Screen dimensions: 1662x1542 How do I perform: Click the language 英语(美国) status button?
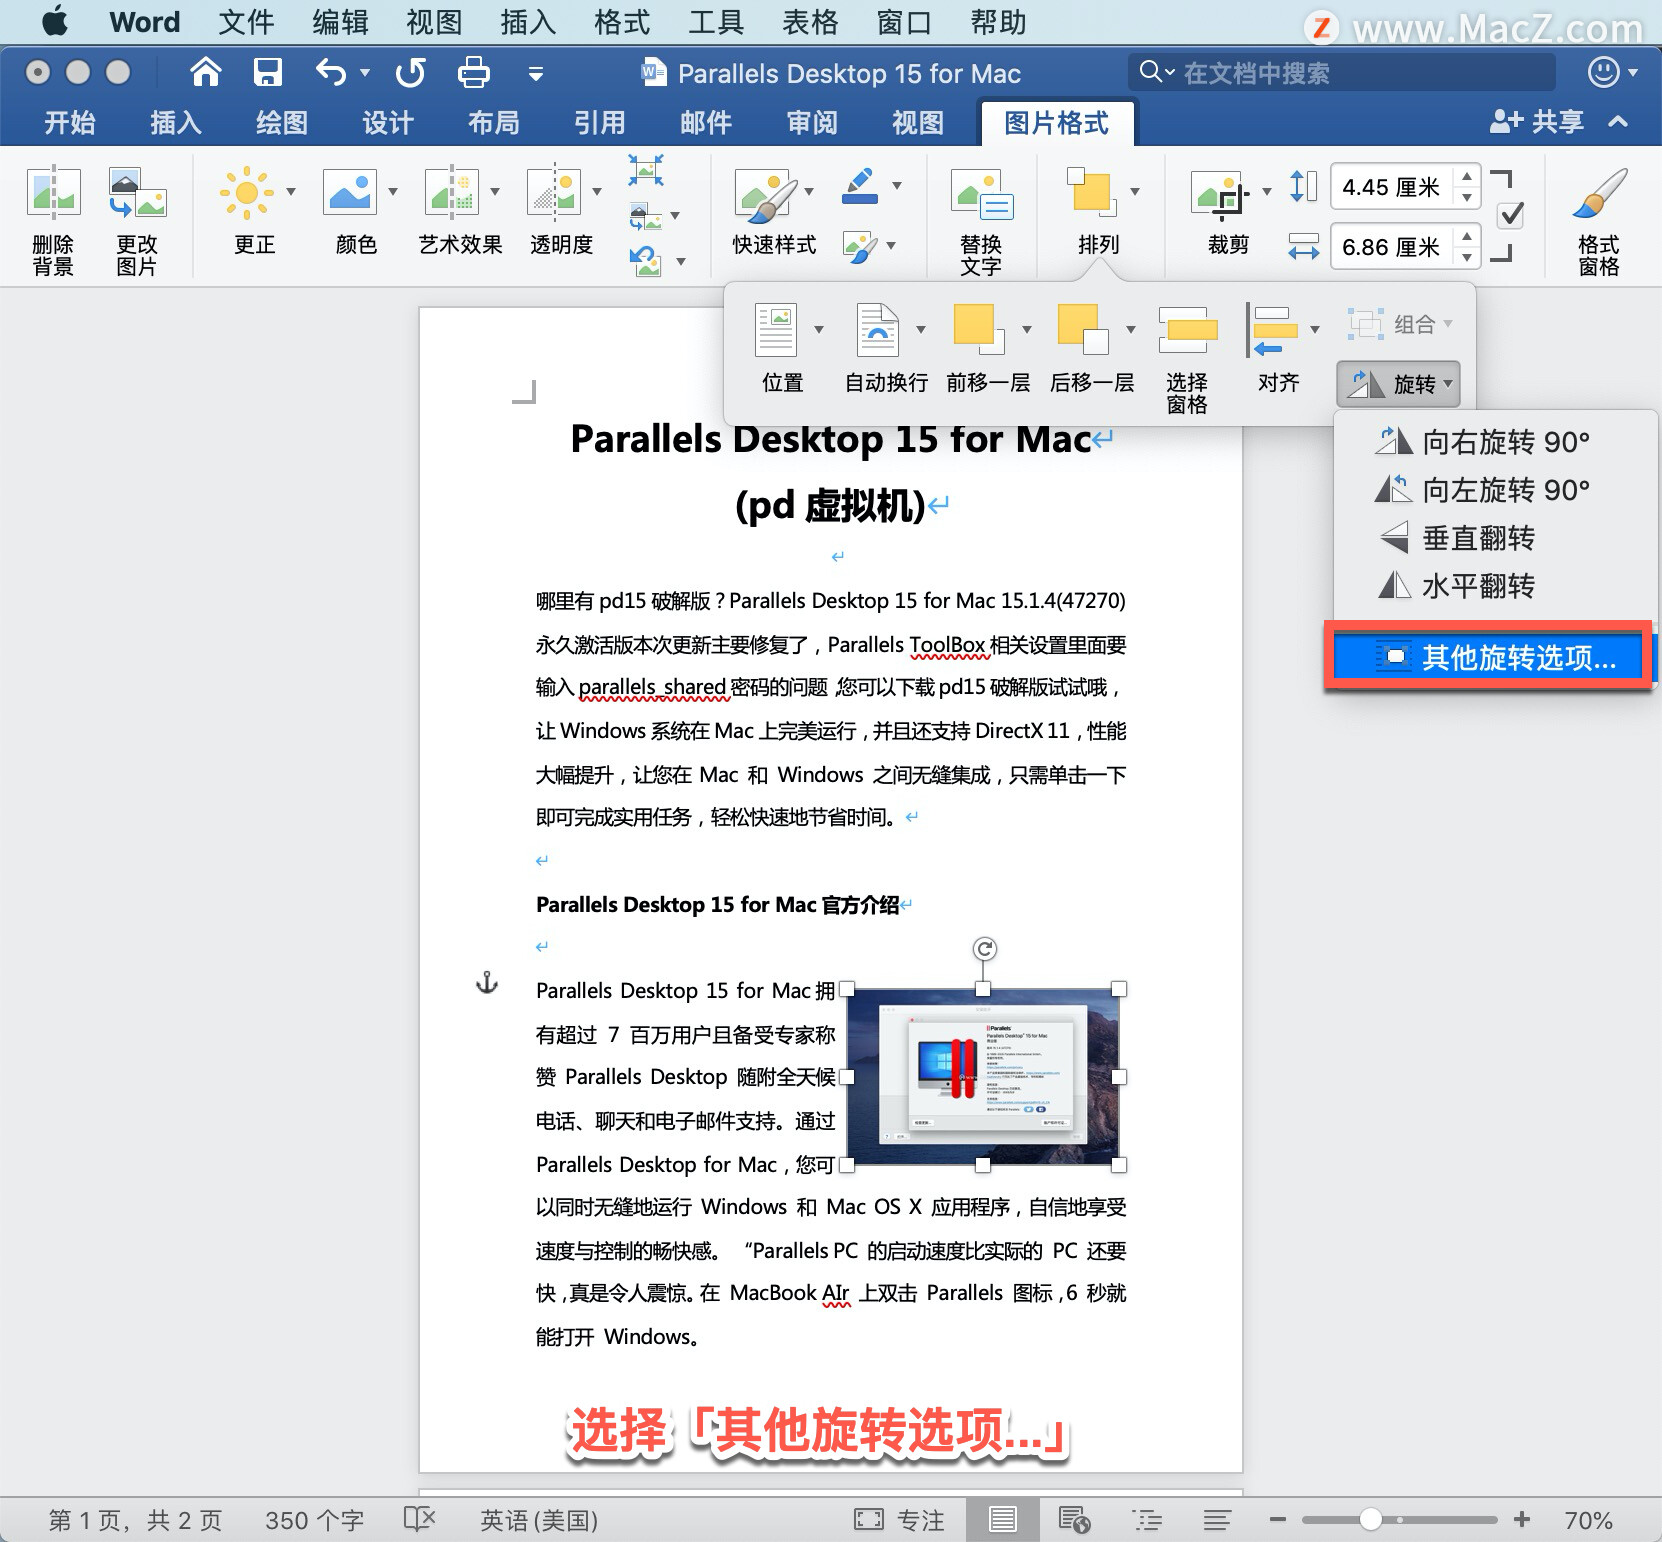point(539,1520)
